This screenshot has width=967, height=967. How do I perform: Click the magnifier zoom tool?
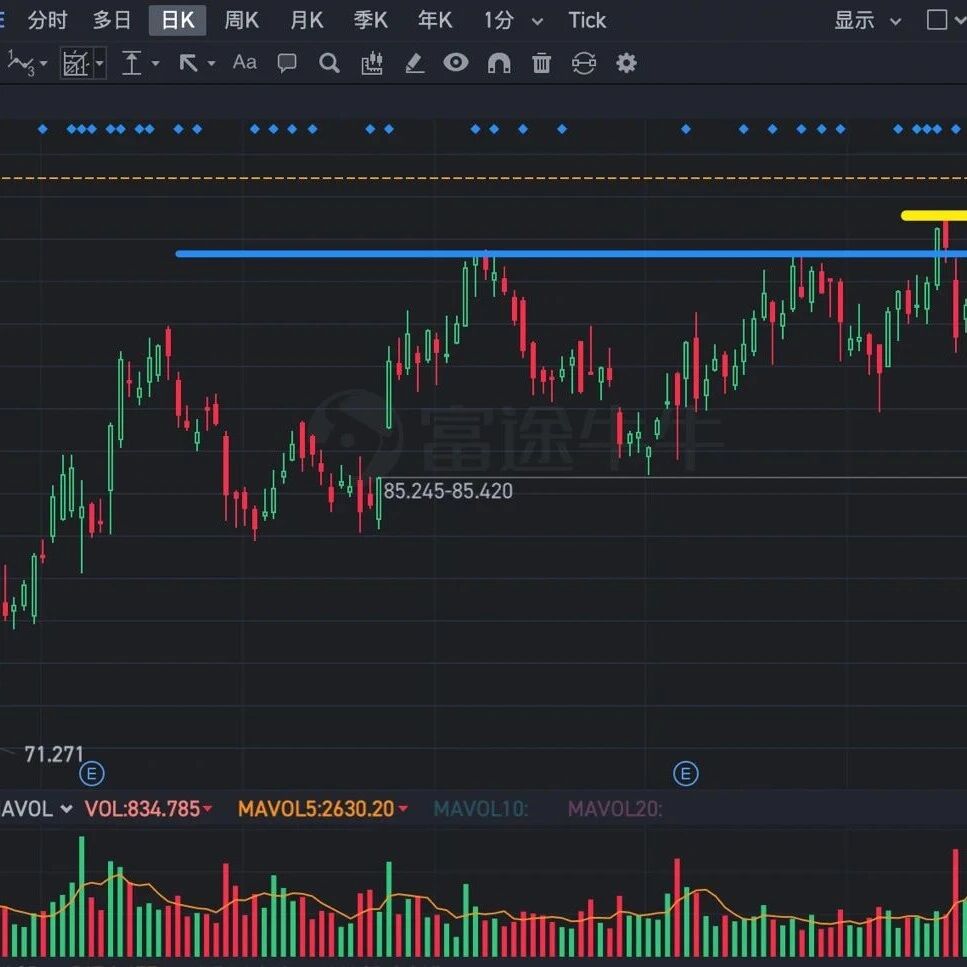coord(329,63)
